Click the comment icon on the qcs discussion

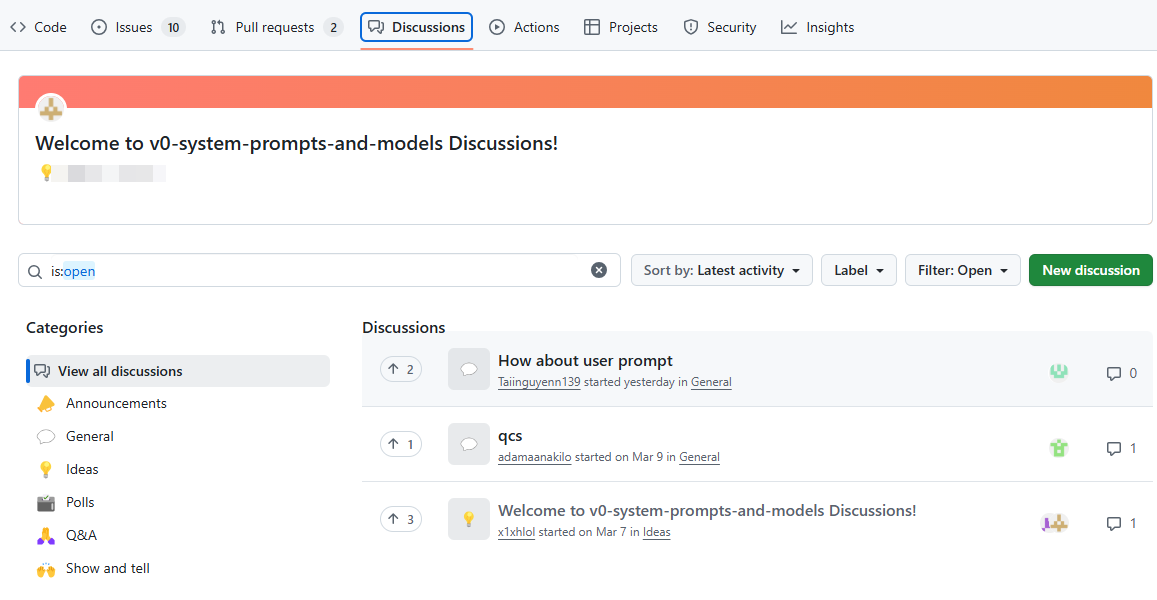pos(1113,448)
